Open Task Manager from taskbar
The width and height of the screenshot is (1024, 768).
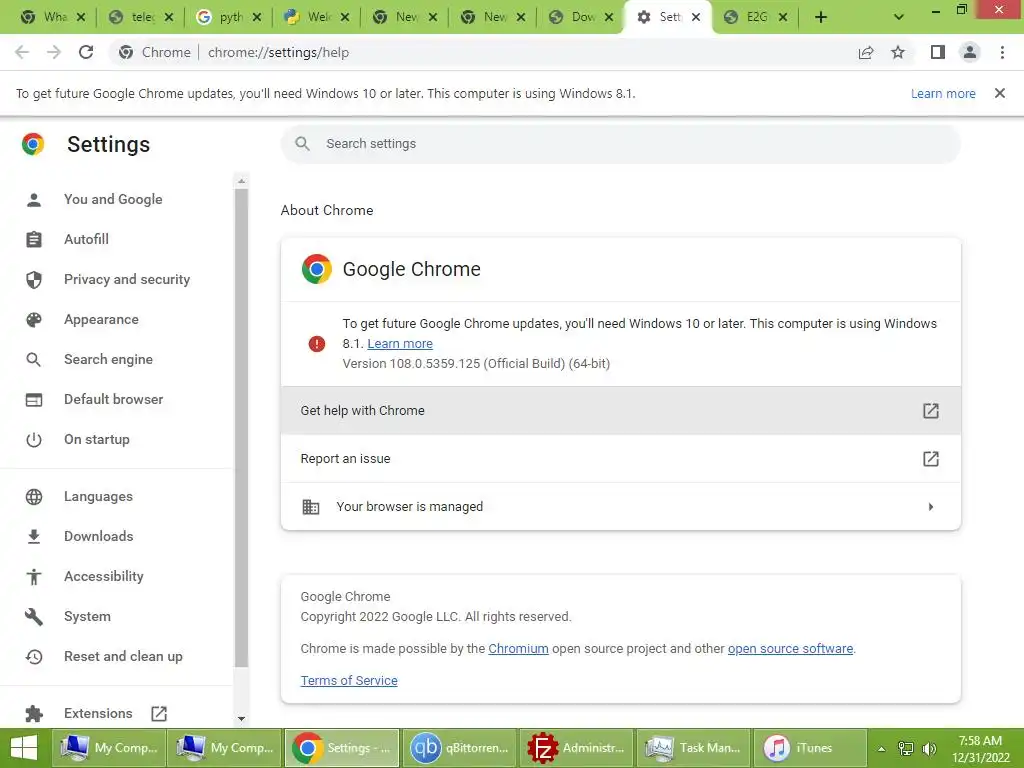(693, 748)
